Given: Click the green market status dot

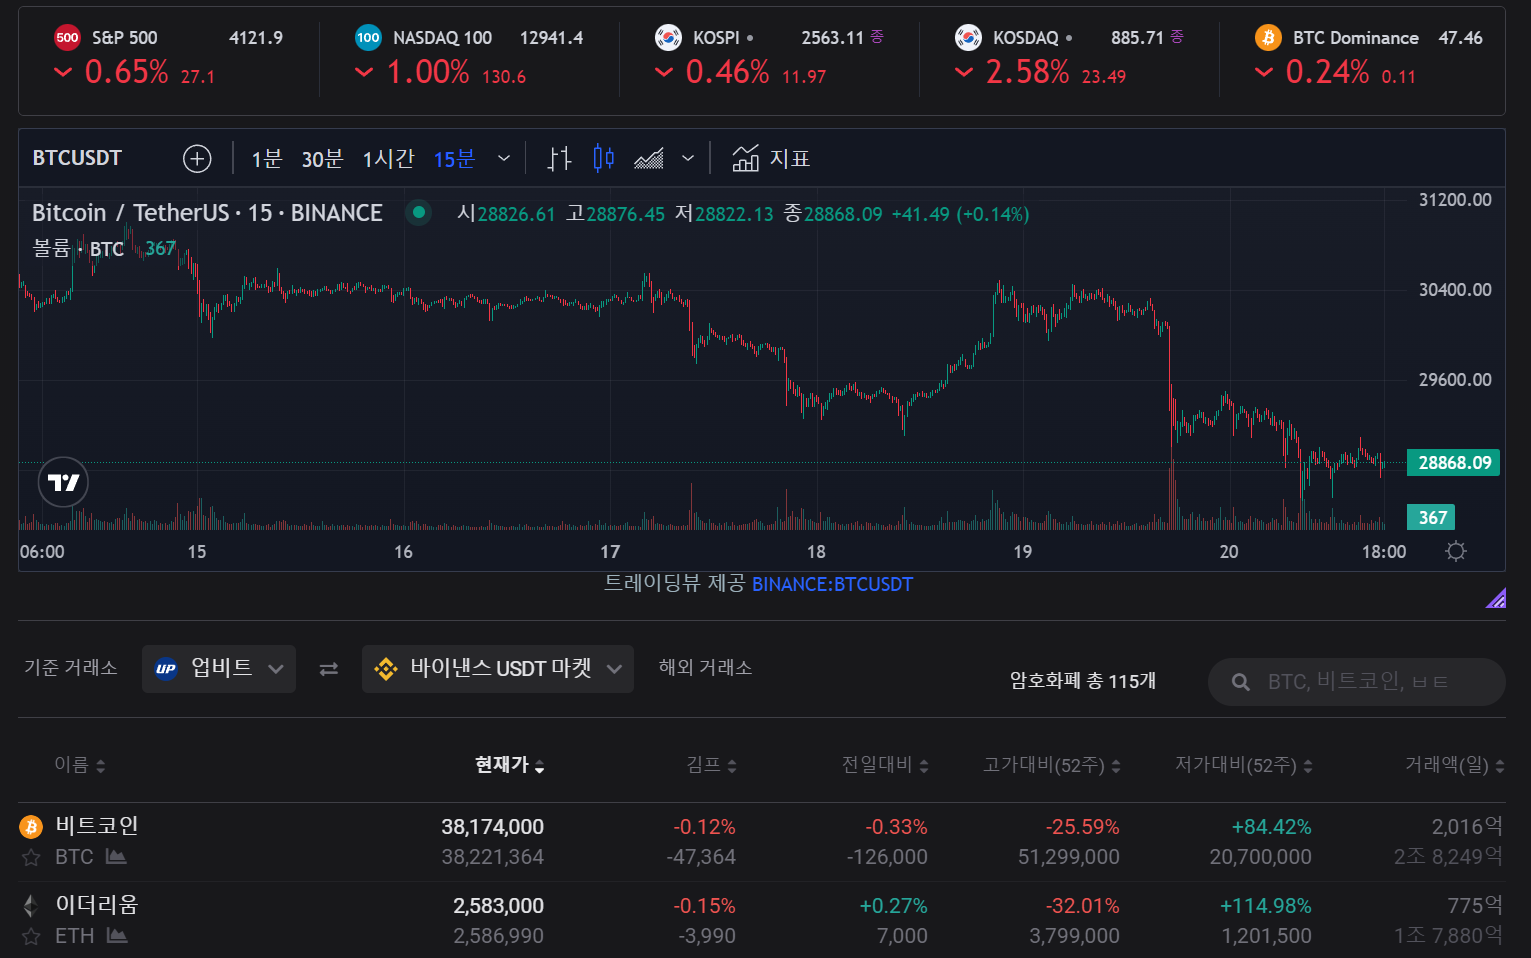Looking at the screenshot, I should [419, 212].
